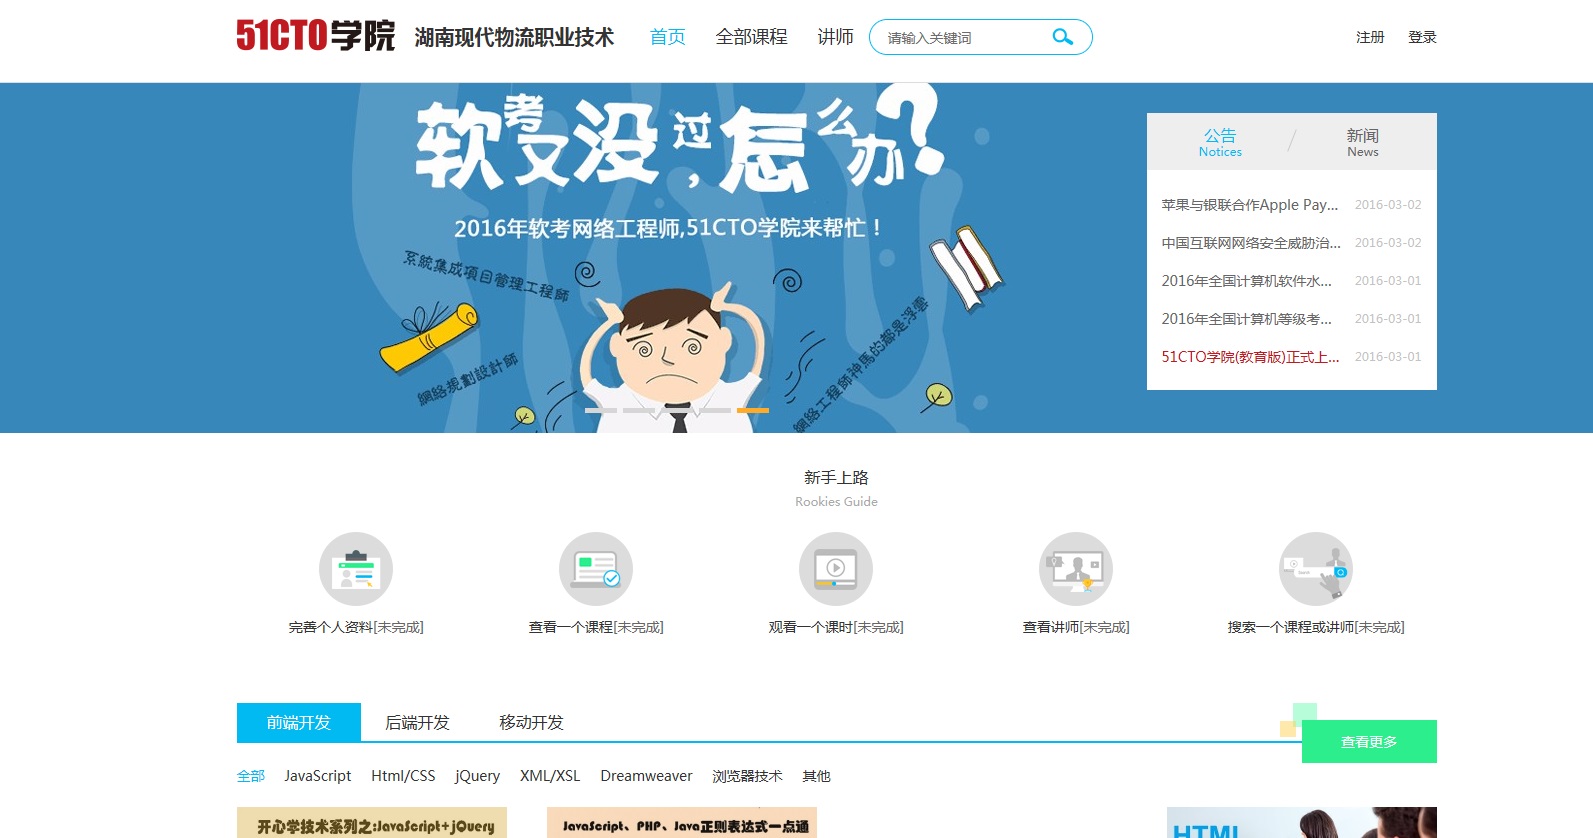Click 查看一个课程[未完成] text
The height and width of the screenshot is (838, 1593).
[x=596, y=627]
